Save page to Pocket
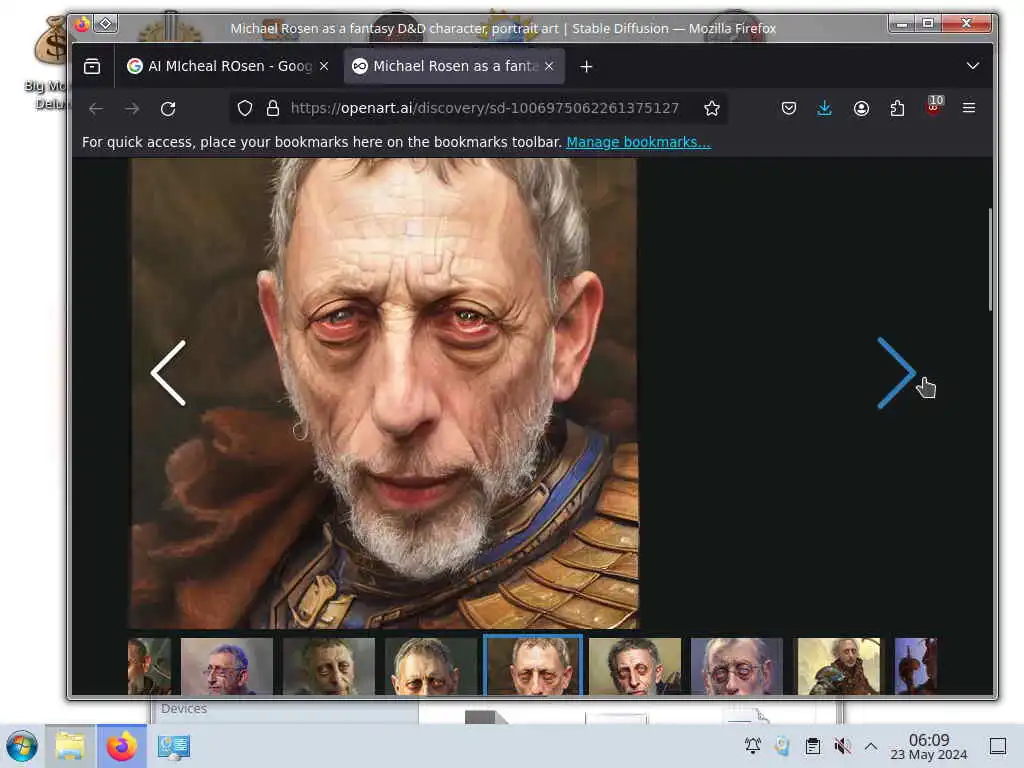This screenshot has width=1024, height=768. click(789, 108)
